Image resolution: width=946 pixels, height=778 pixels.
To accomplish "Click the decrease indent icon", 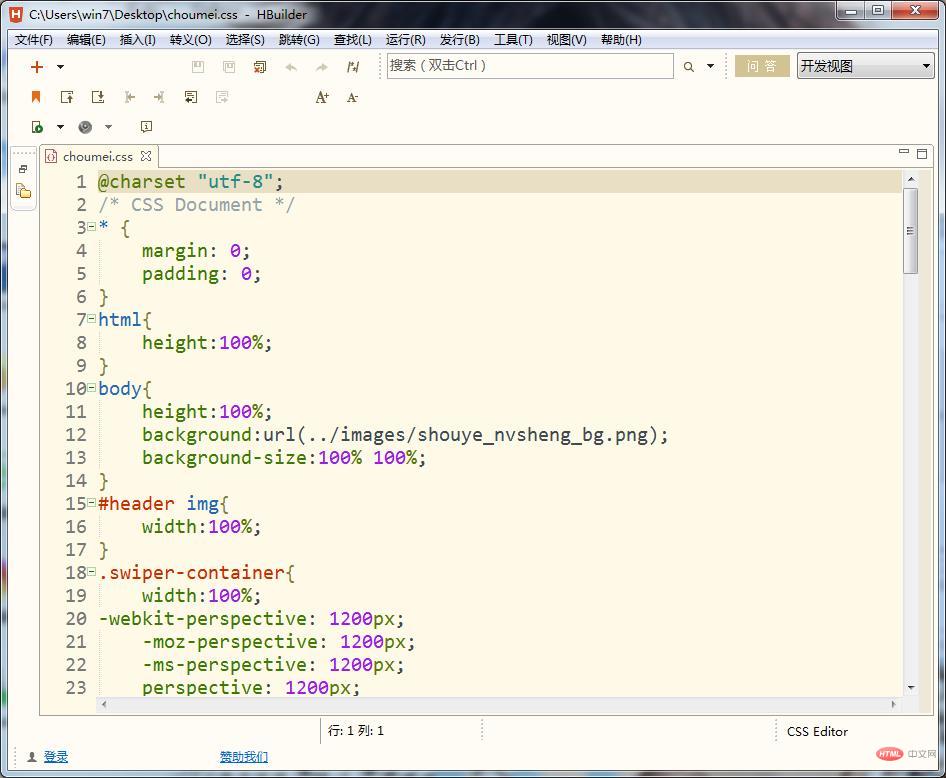I will point(129,97).
